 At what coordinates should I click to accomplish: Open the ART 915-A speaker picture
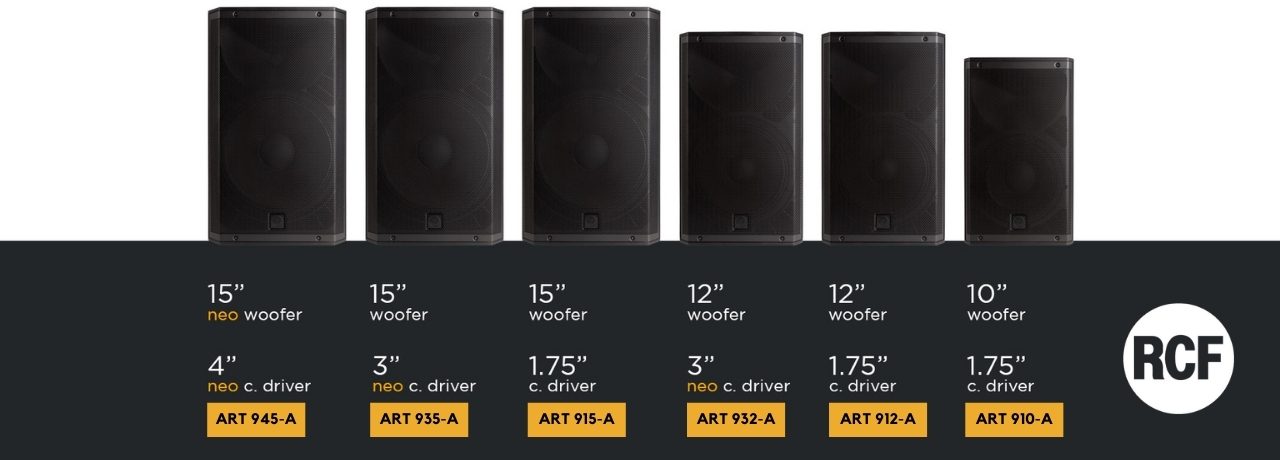[591, 125]
